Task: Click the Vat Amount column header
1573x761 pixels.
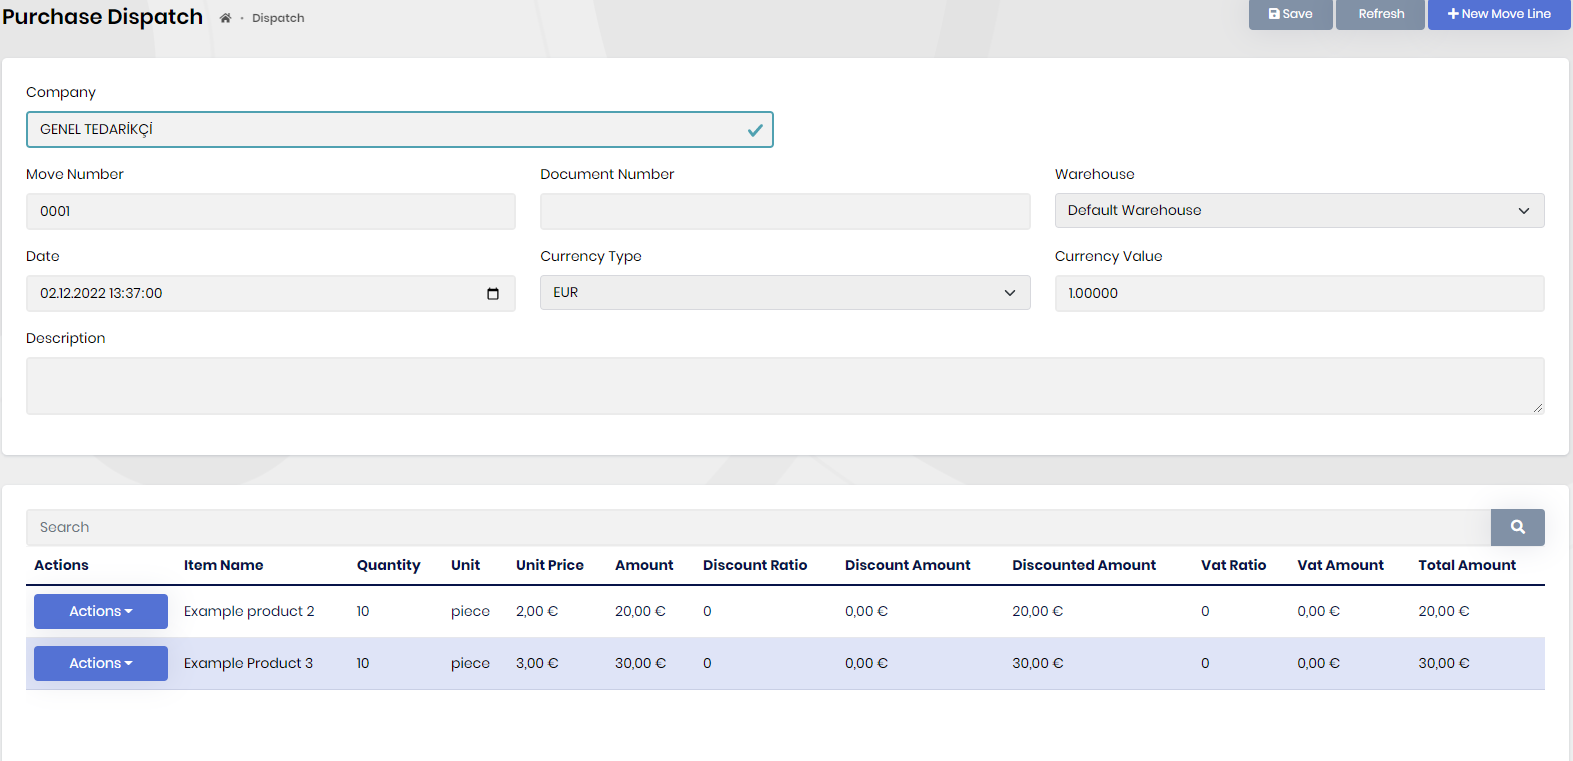Action: click(x=1341, y=565)
